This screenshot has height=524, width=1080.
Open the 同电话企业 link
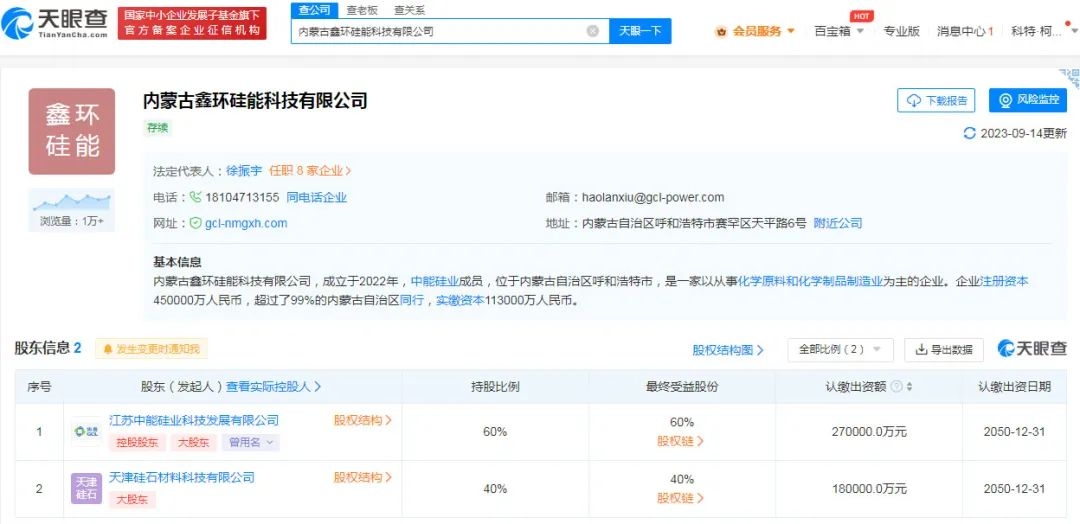(x=316, y=198)
